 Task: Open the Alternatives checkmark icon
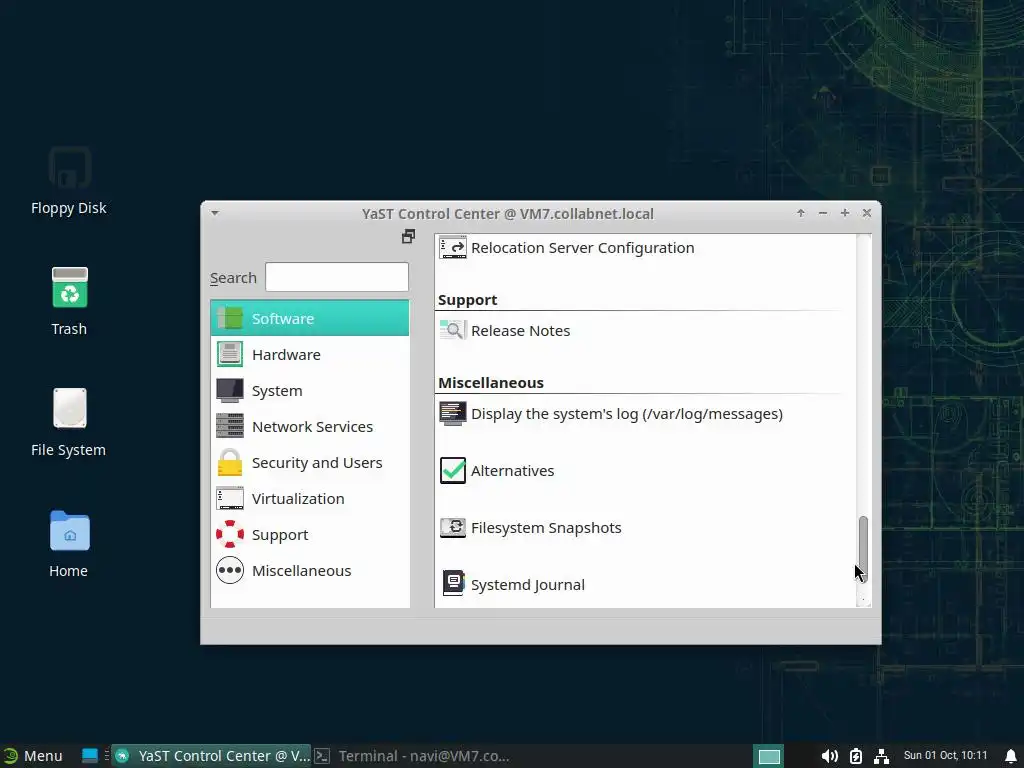pos(453,470)
